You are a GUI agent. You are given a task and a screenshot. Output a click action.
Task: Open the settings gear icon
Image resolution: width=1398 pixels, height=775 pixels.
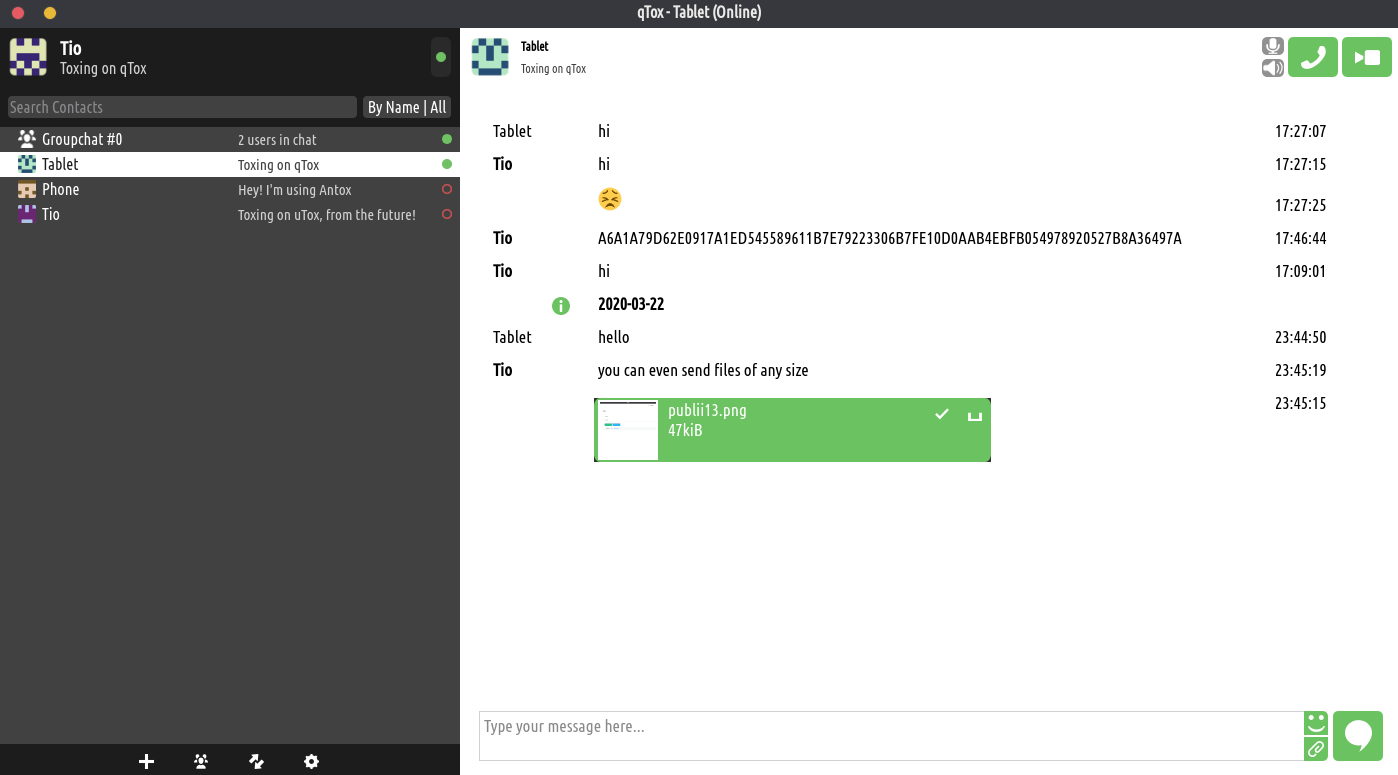(311, 762)
